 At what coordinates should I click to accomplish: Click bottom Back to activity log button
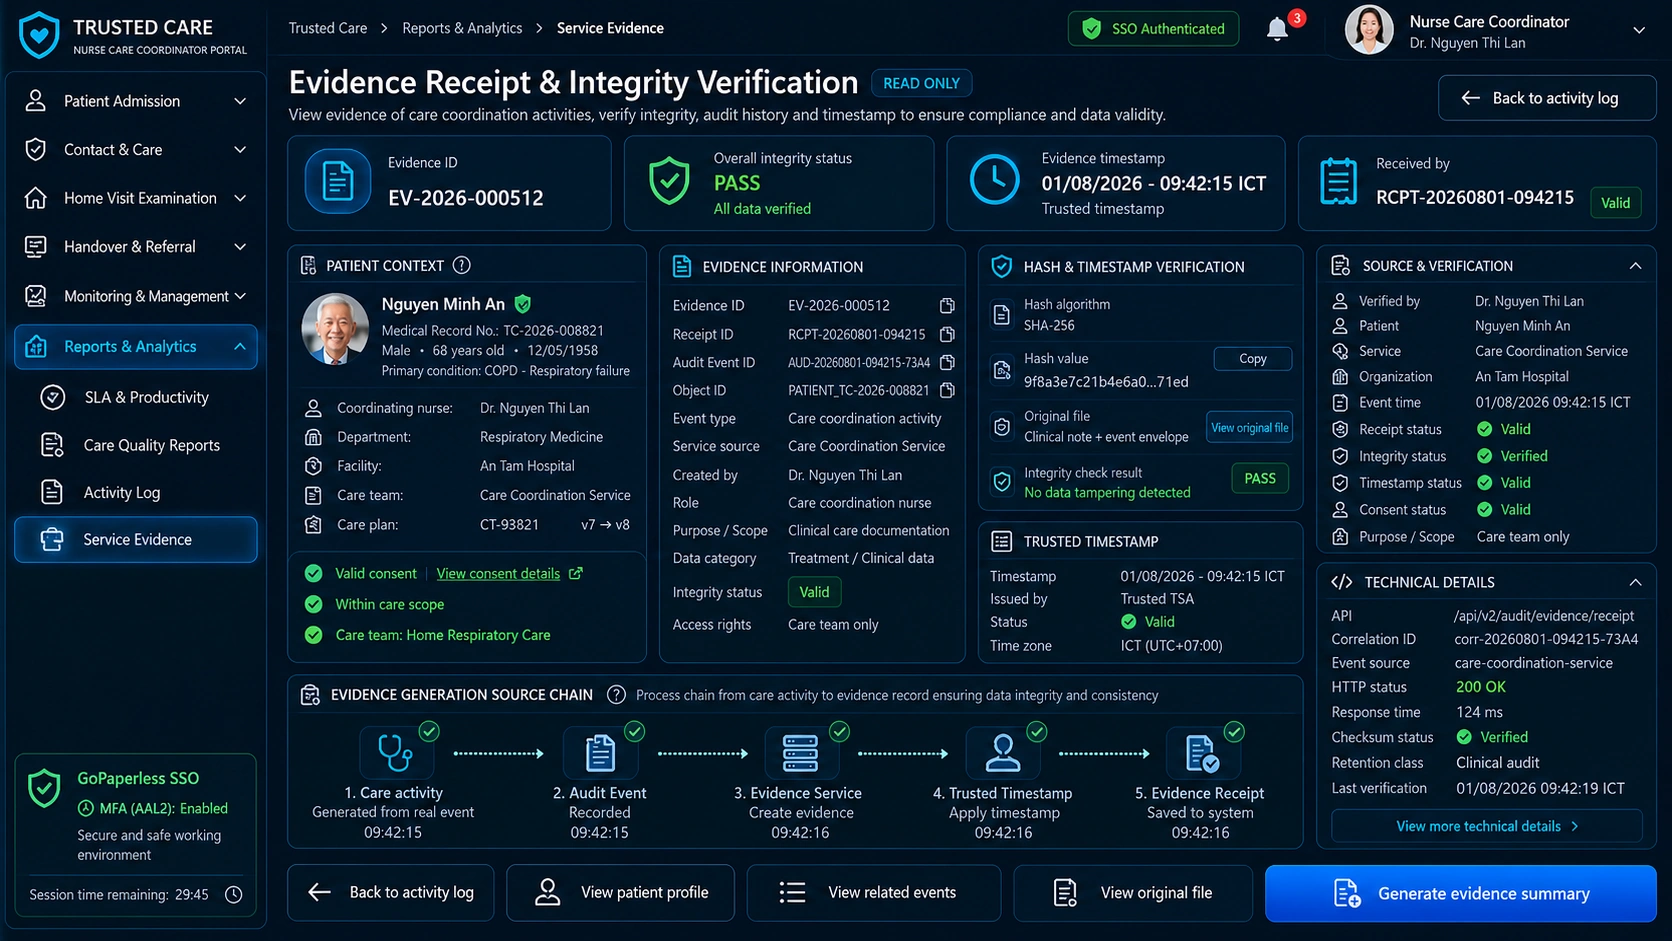tap(391, 892)
